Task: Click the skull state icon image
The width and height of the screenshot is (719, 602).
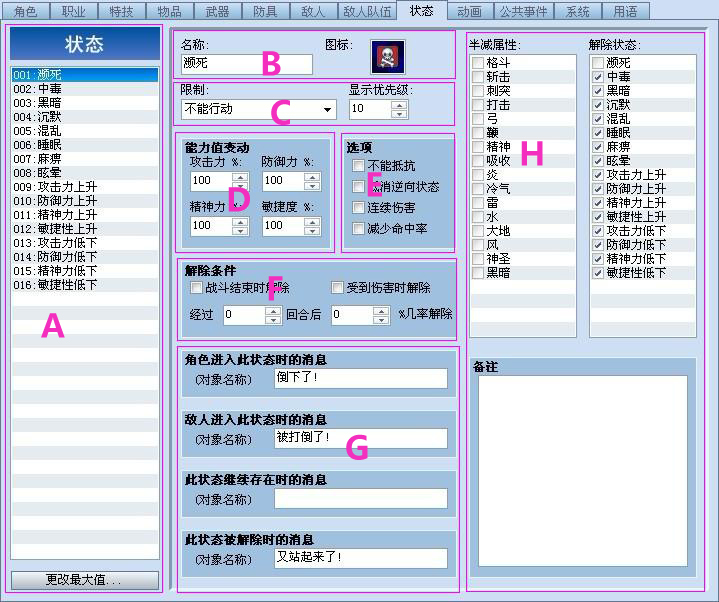Action: 387,57
